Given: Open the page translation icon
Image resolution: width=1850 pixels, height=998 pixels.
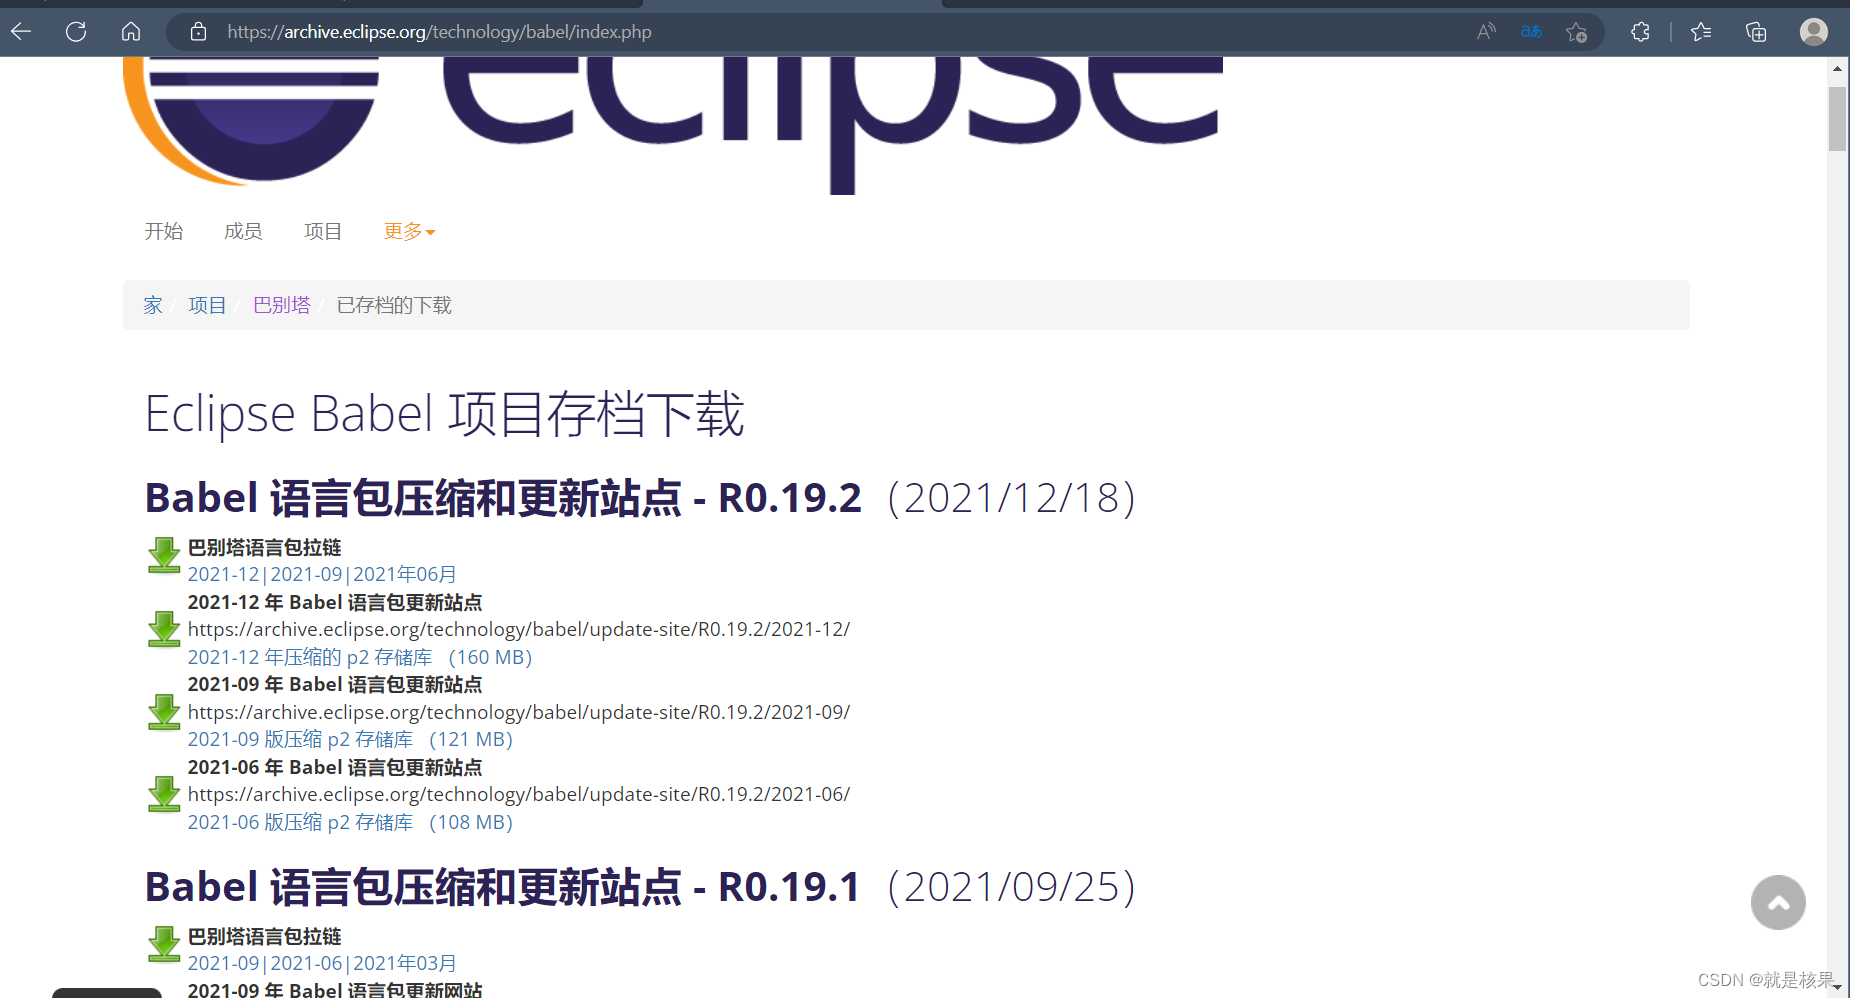Looking at the screenshot, I should 1530,31.
